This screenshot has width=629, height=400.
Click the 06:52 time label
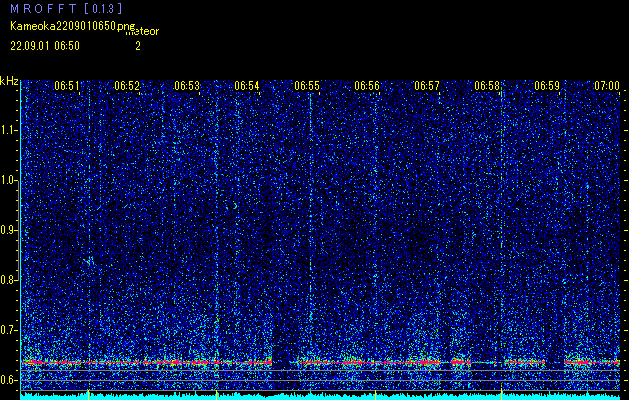tap(127, 85)
